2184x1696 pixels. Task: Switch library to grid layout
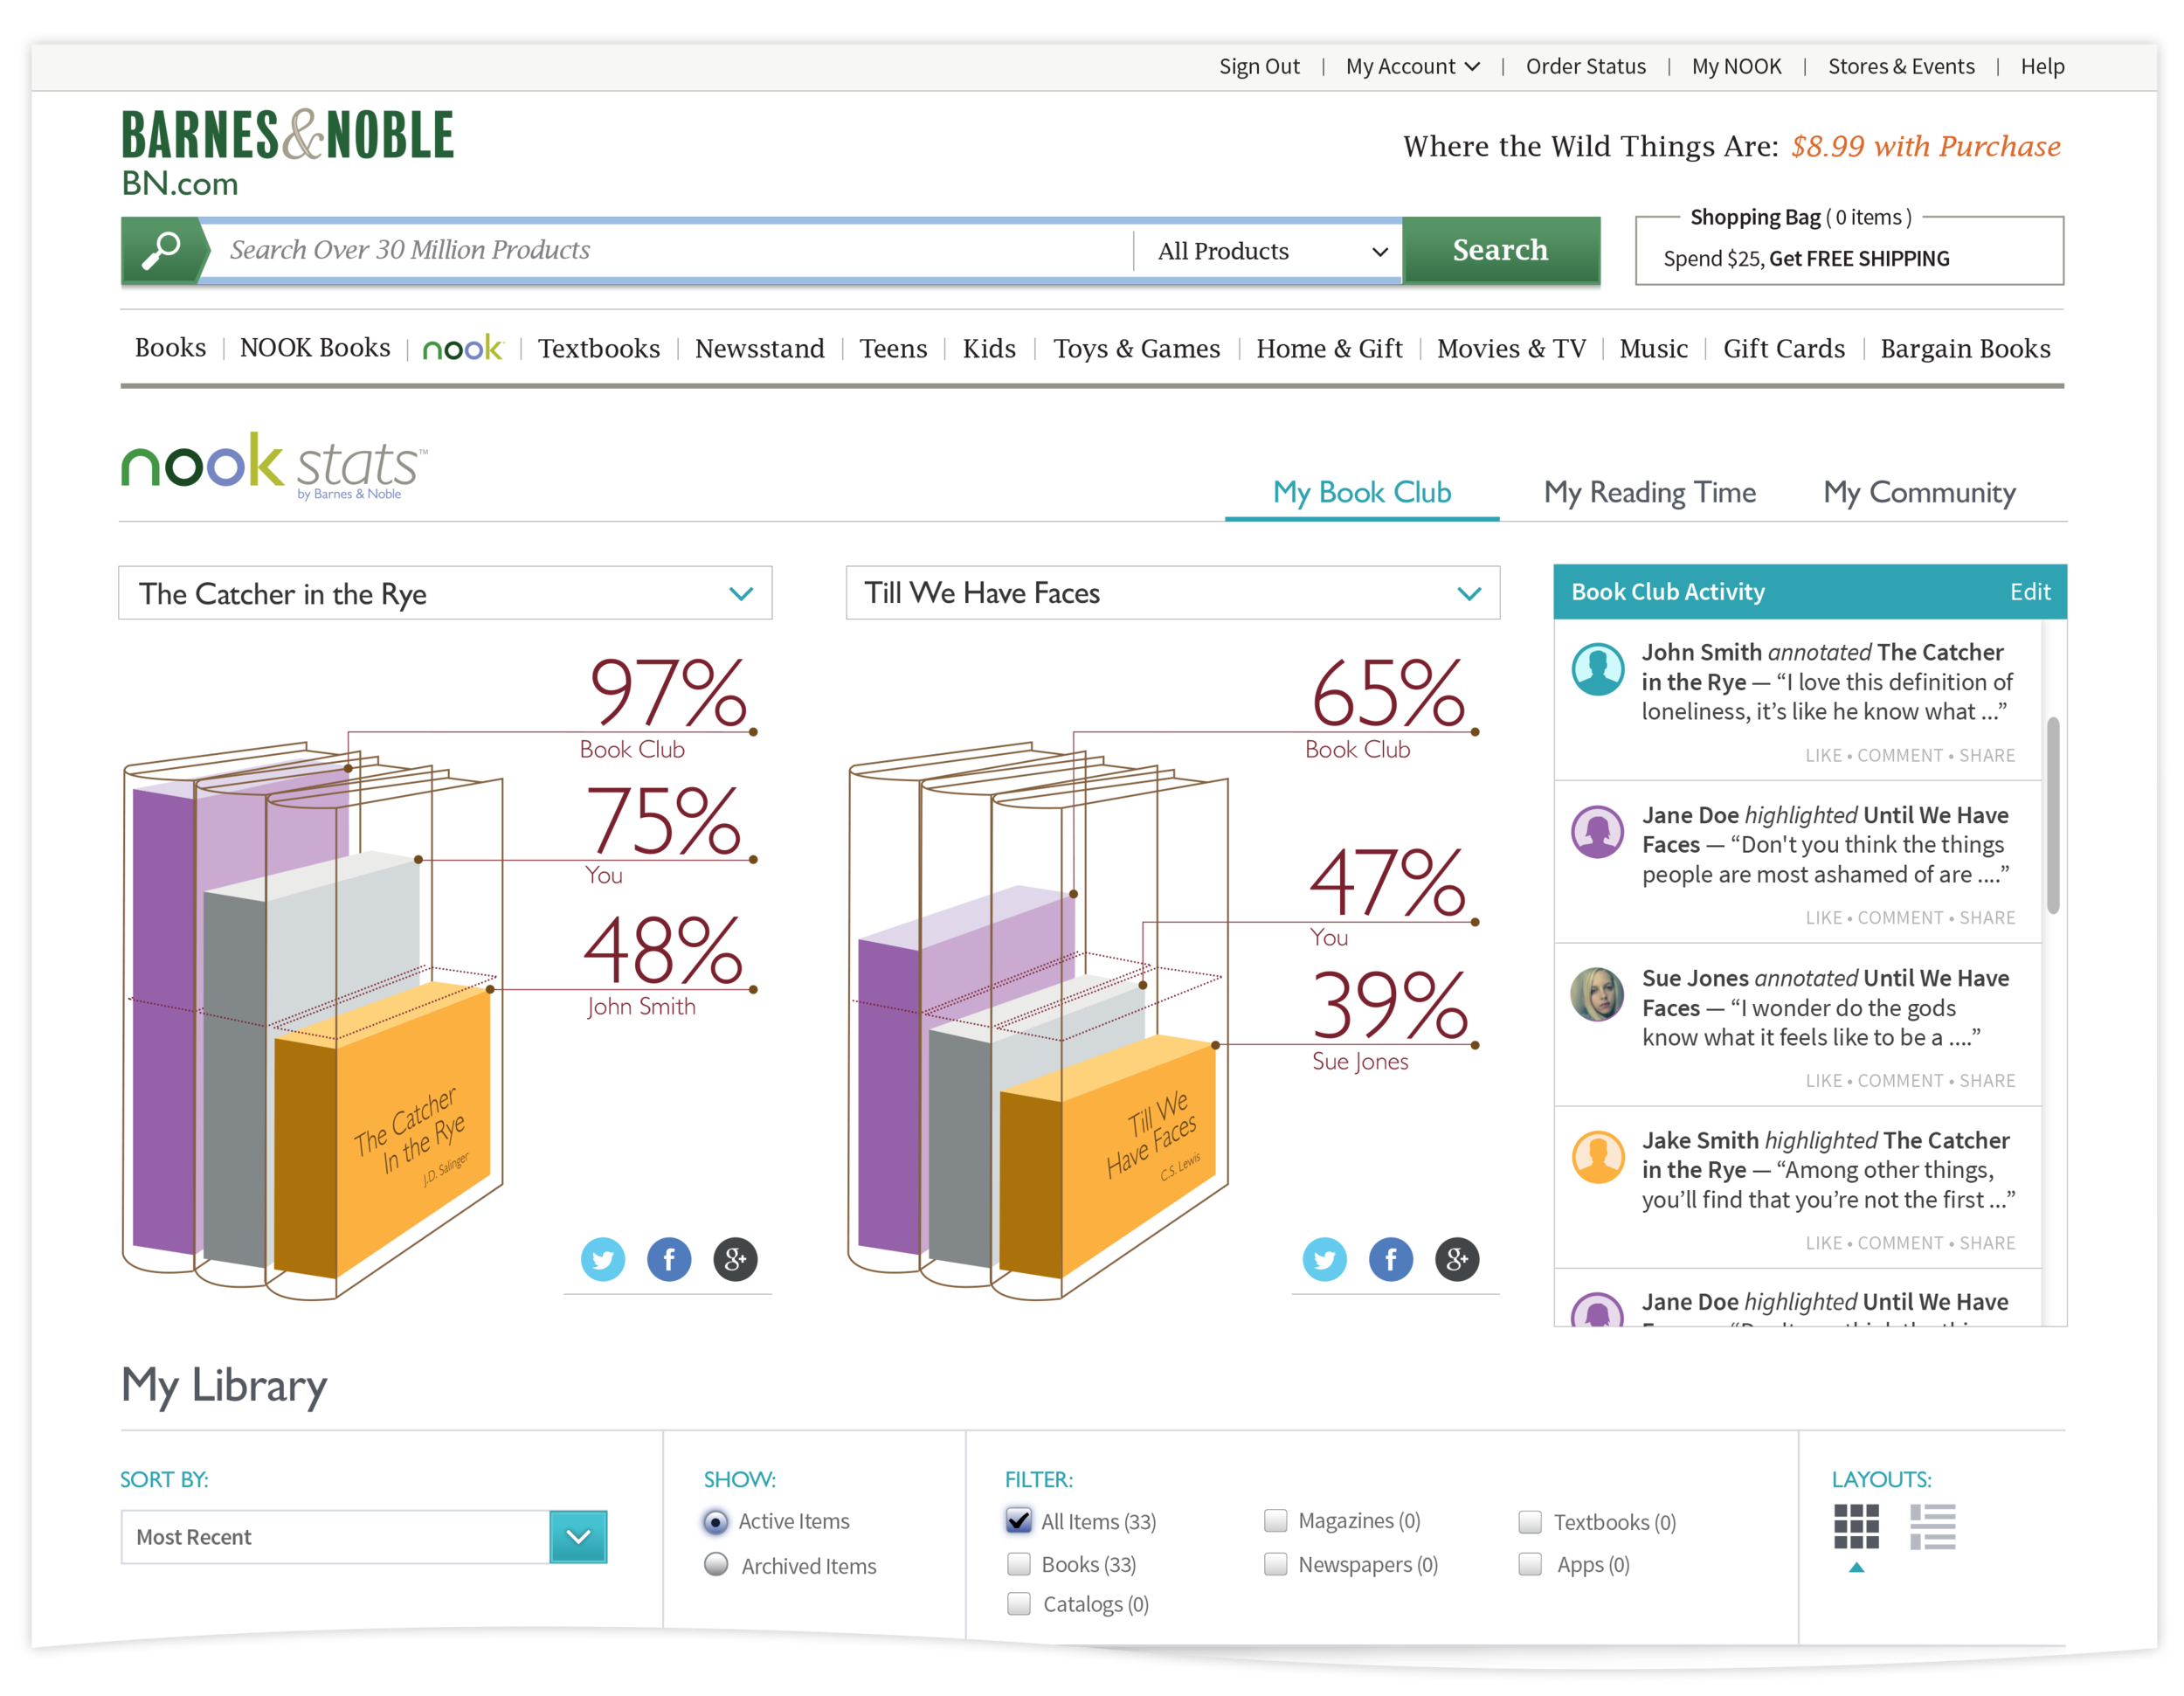pos(1856,1527)
